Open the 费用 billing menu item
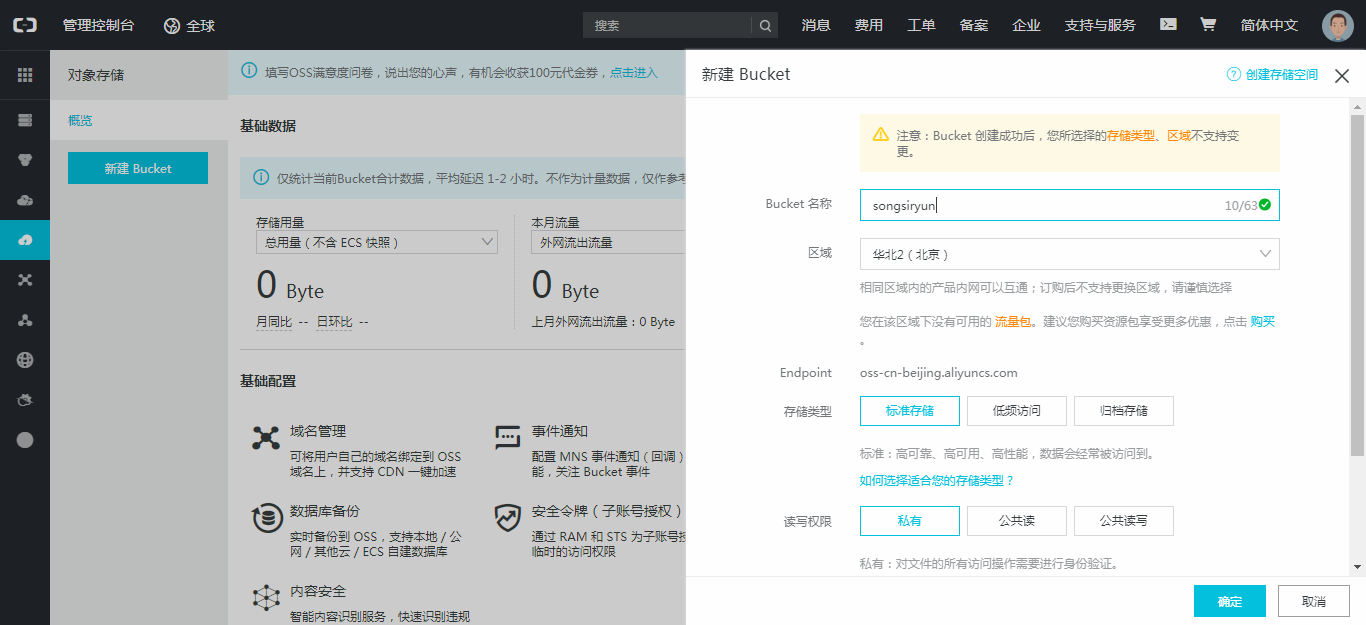The height and width of the screenshot is (625, 1366). (869, 24)
